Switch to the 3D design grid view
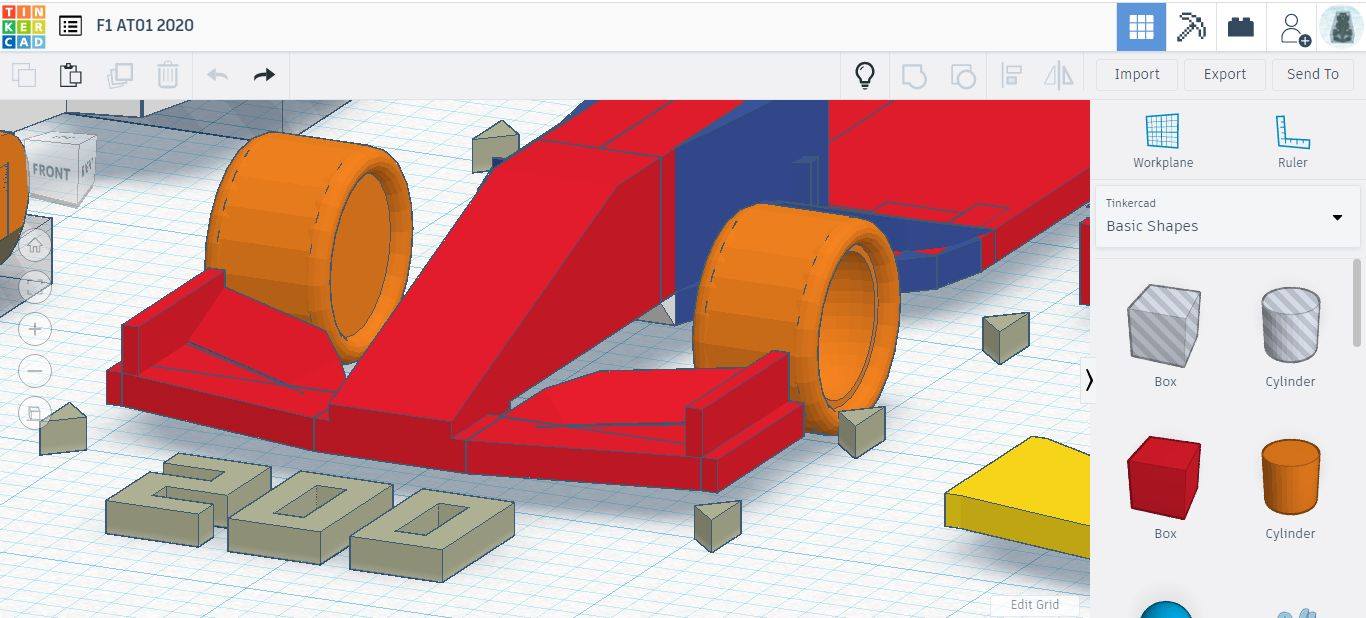The image size is (1366, 618). pos(1141,27)
